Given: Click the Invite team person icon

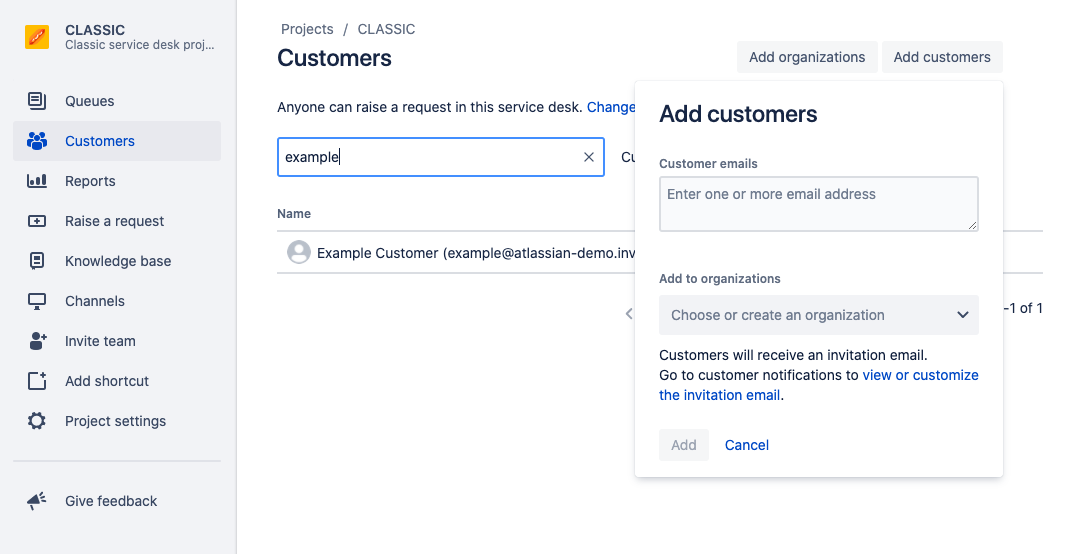Looking at the screenshot, I should 37,341.
